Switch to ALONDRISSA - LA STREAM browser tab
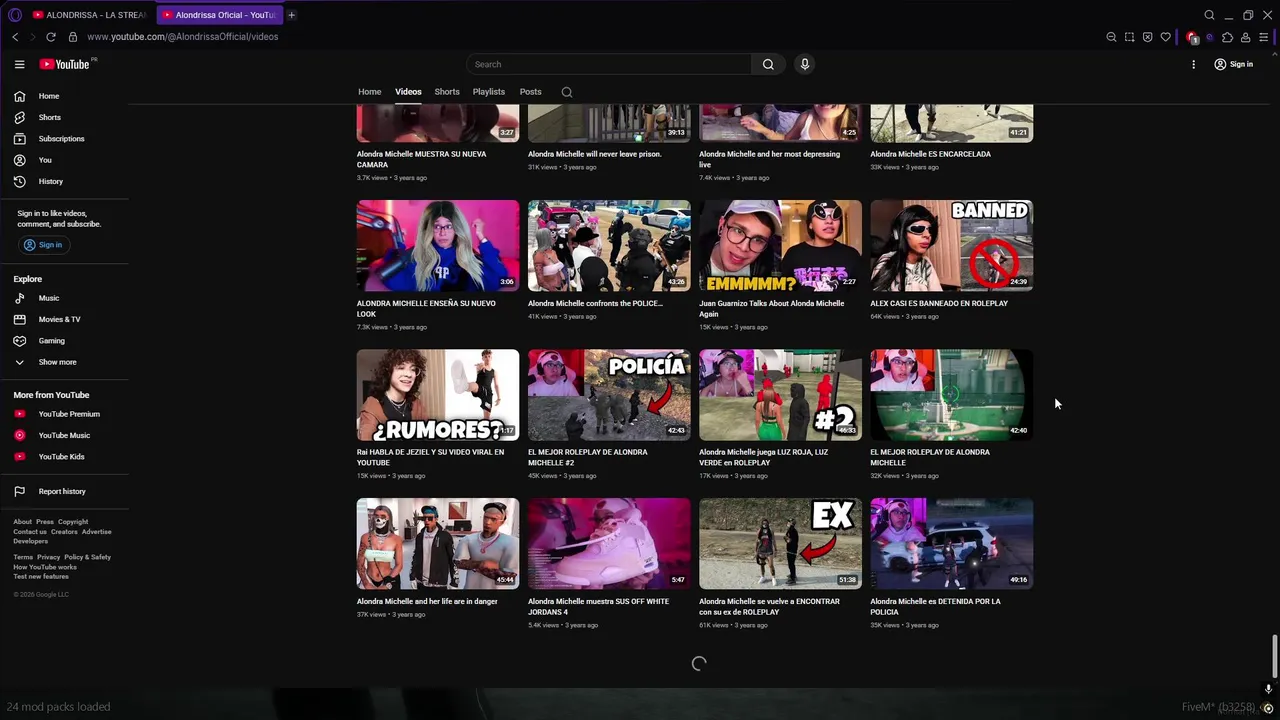The image size is (1280, 720). tap(90, 15)
